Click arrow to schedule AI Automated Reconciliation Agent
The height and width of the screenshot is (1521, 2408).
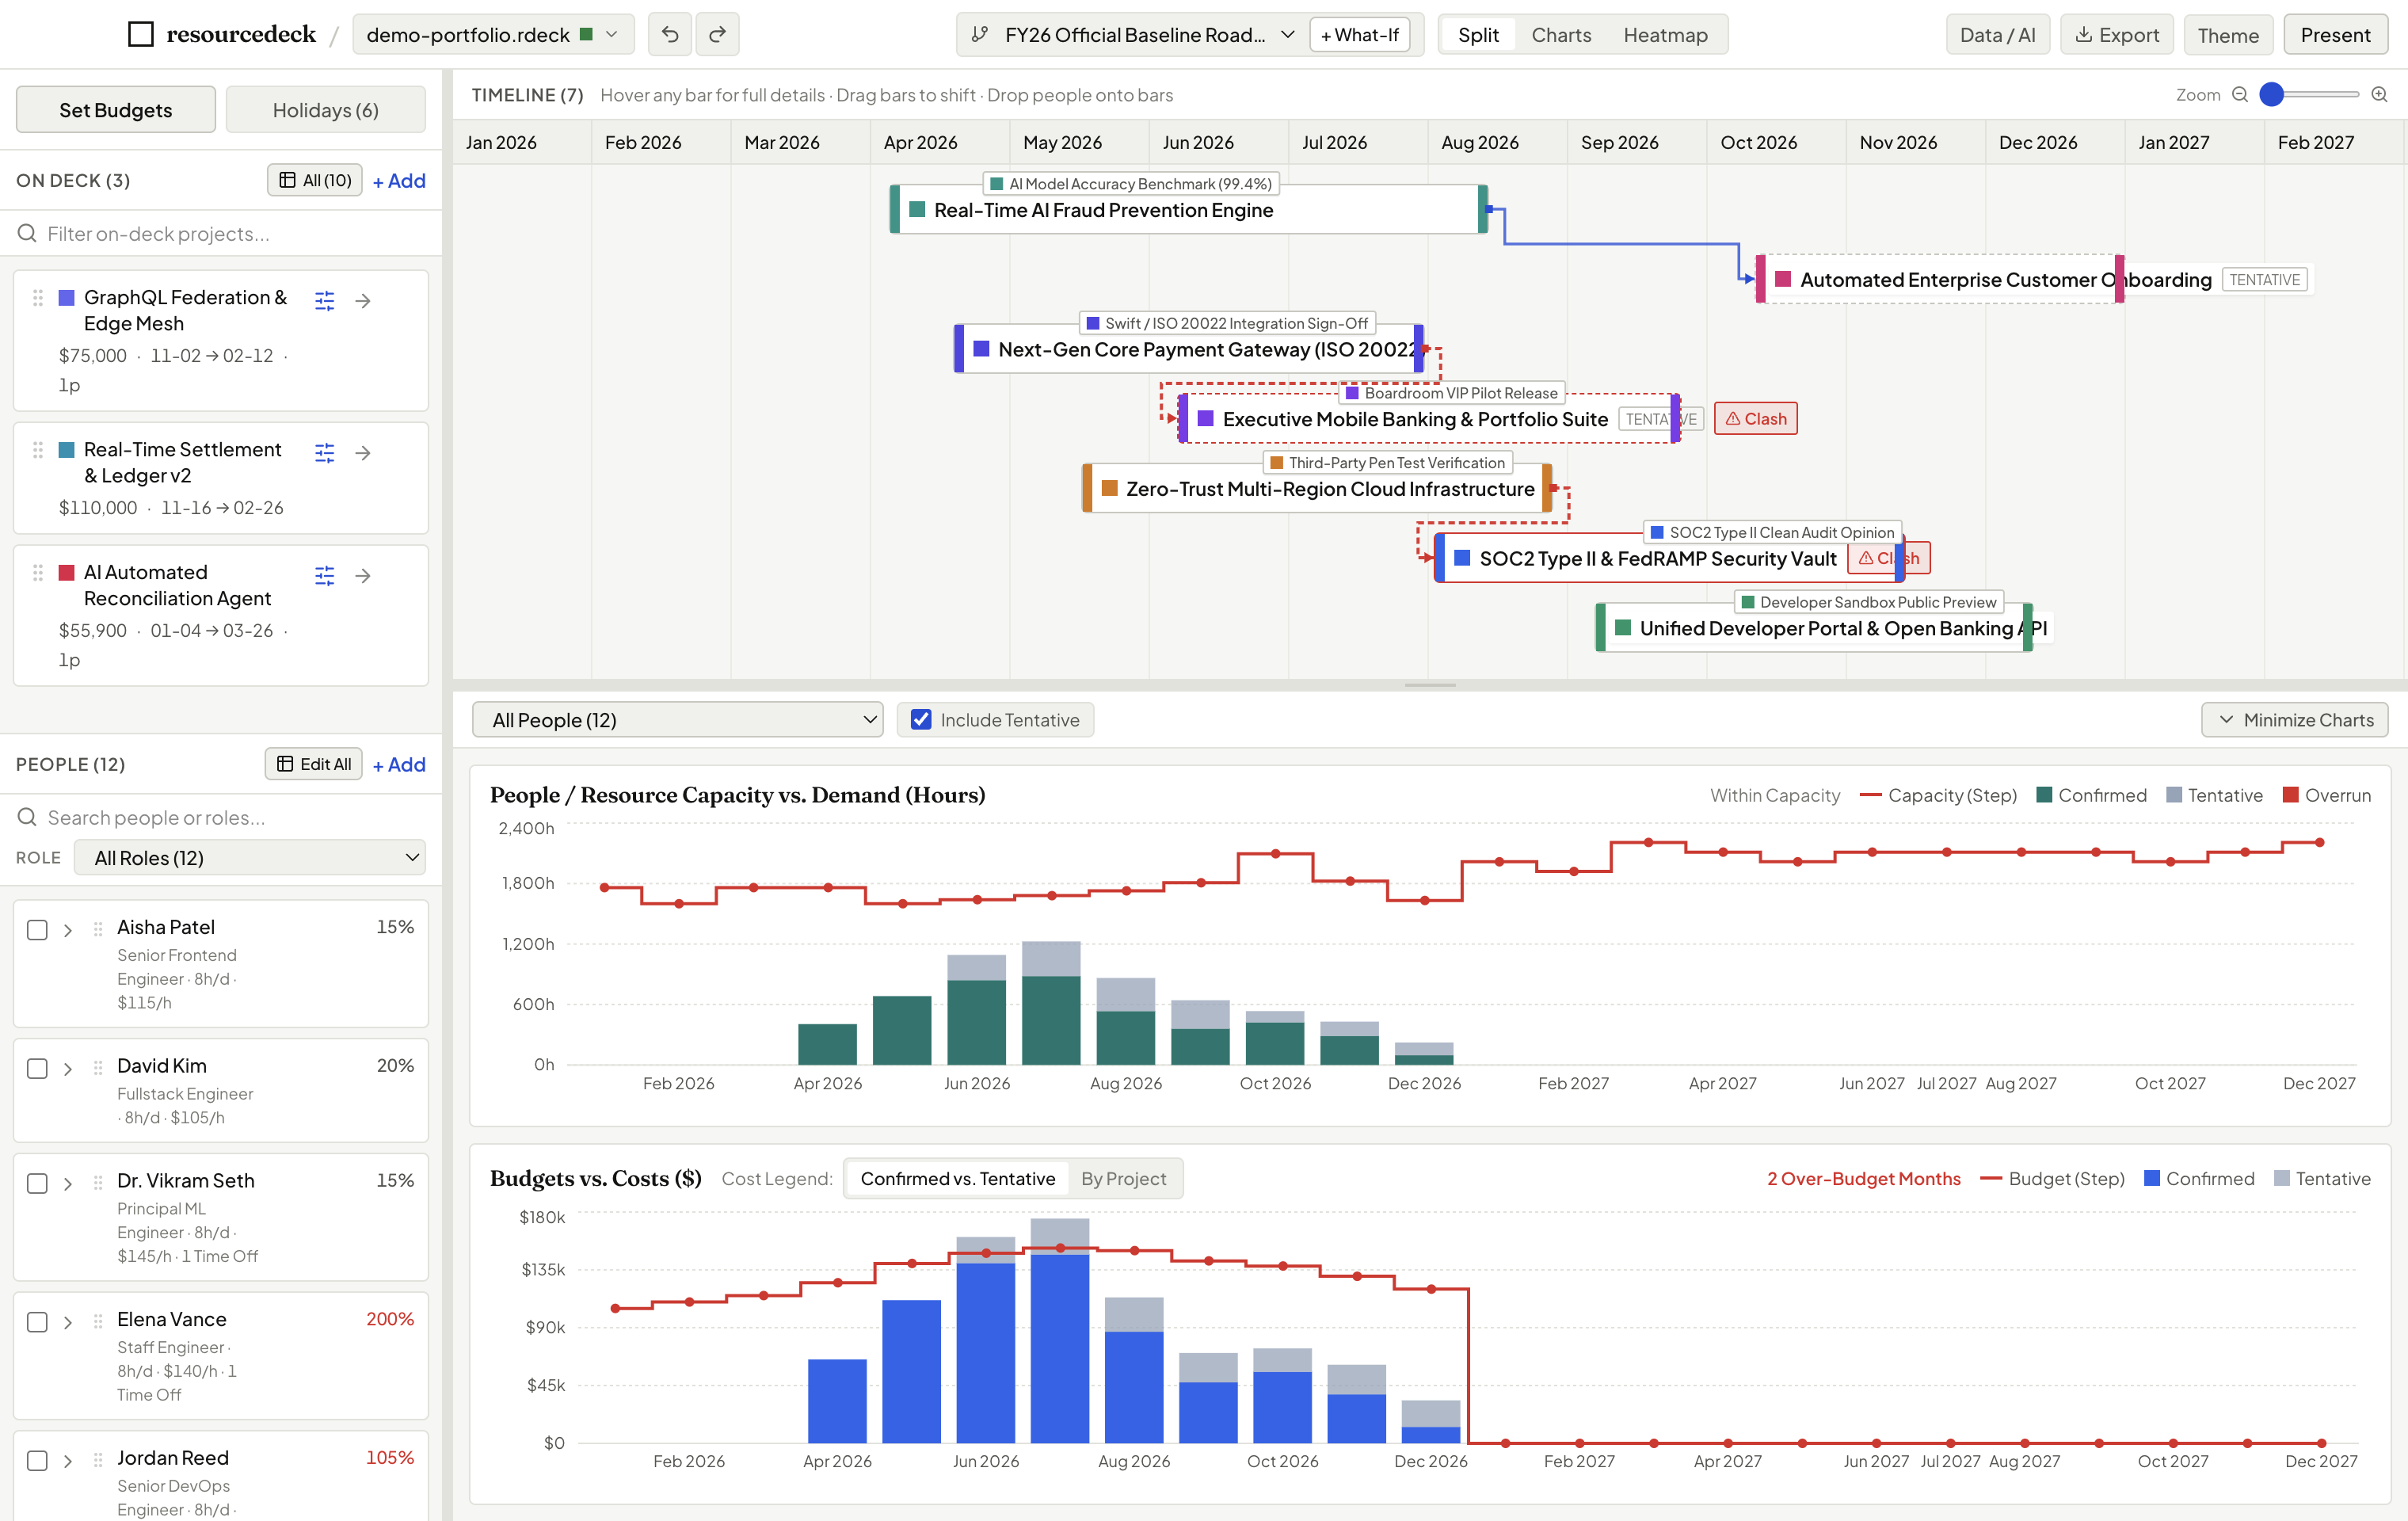pos(363,575)
